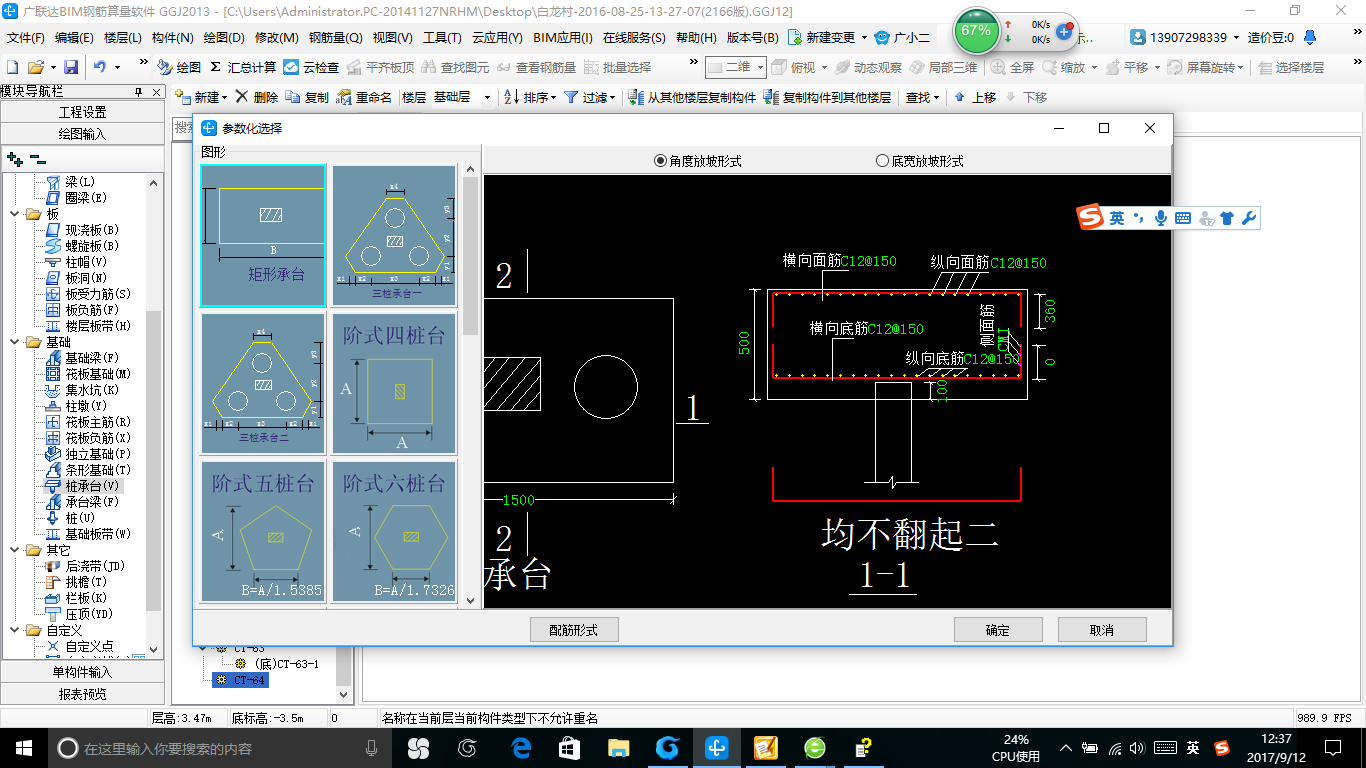Click the 确定 confirm button
Screen dimensions: 1366x768
click(998, 629)
